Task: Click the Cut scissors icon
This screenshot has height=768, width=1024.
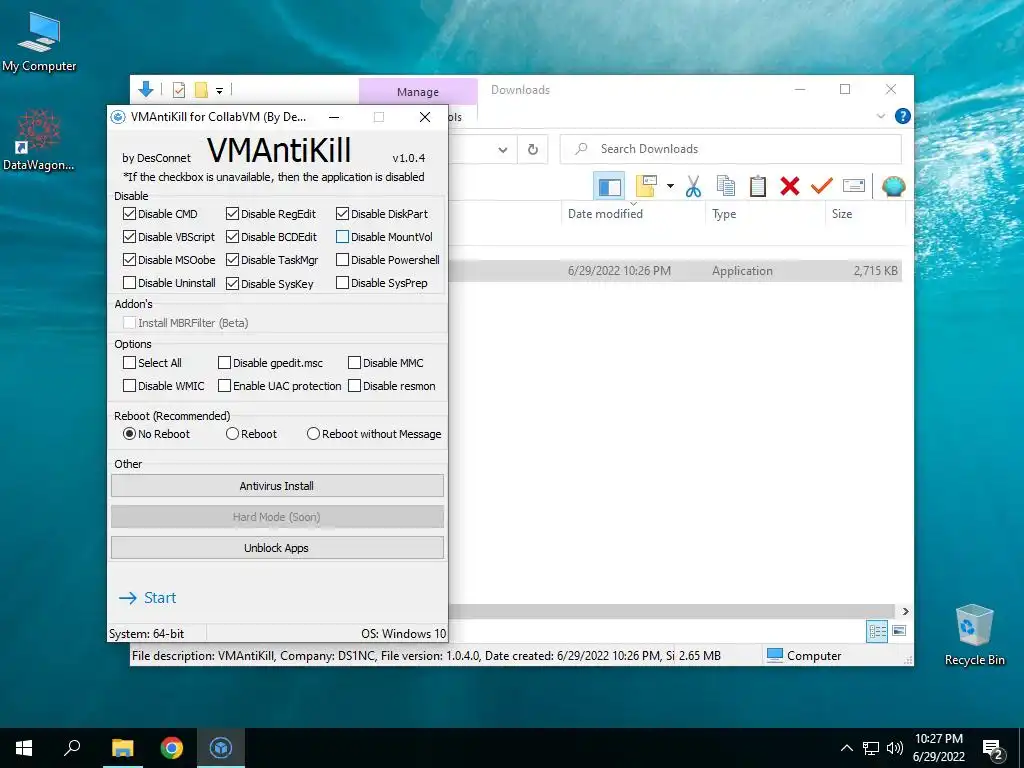Action: point(694,187)
